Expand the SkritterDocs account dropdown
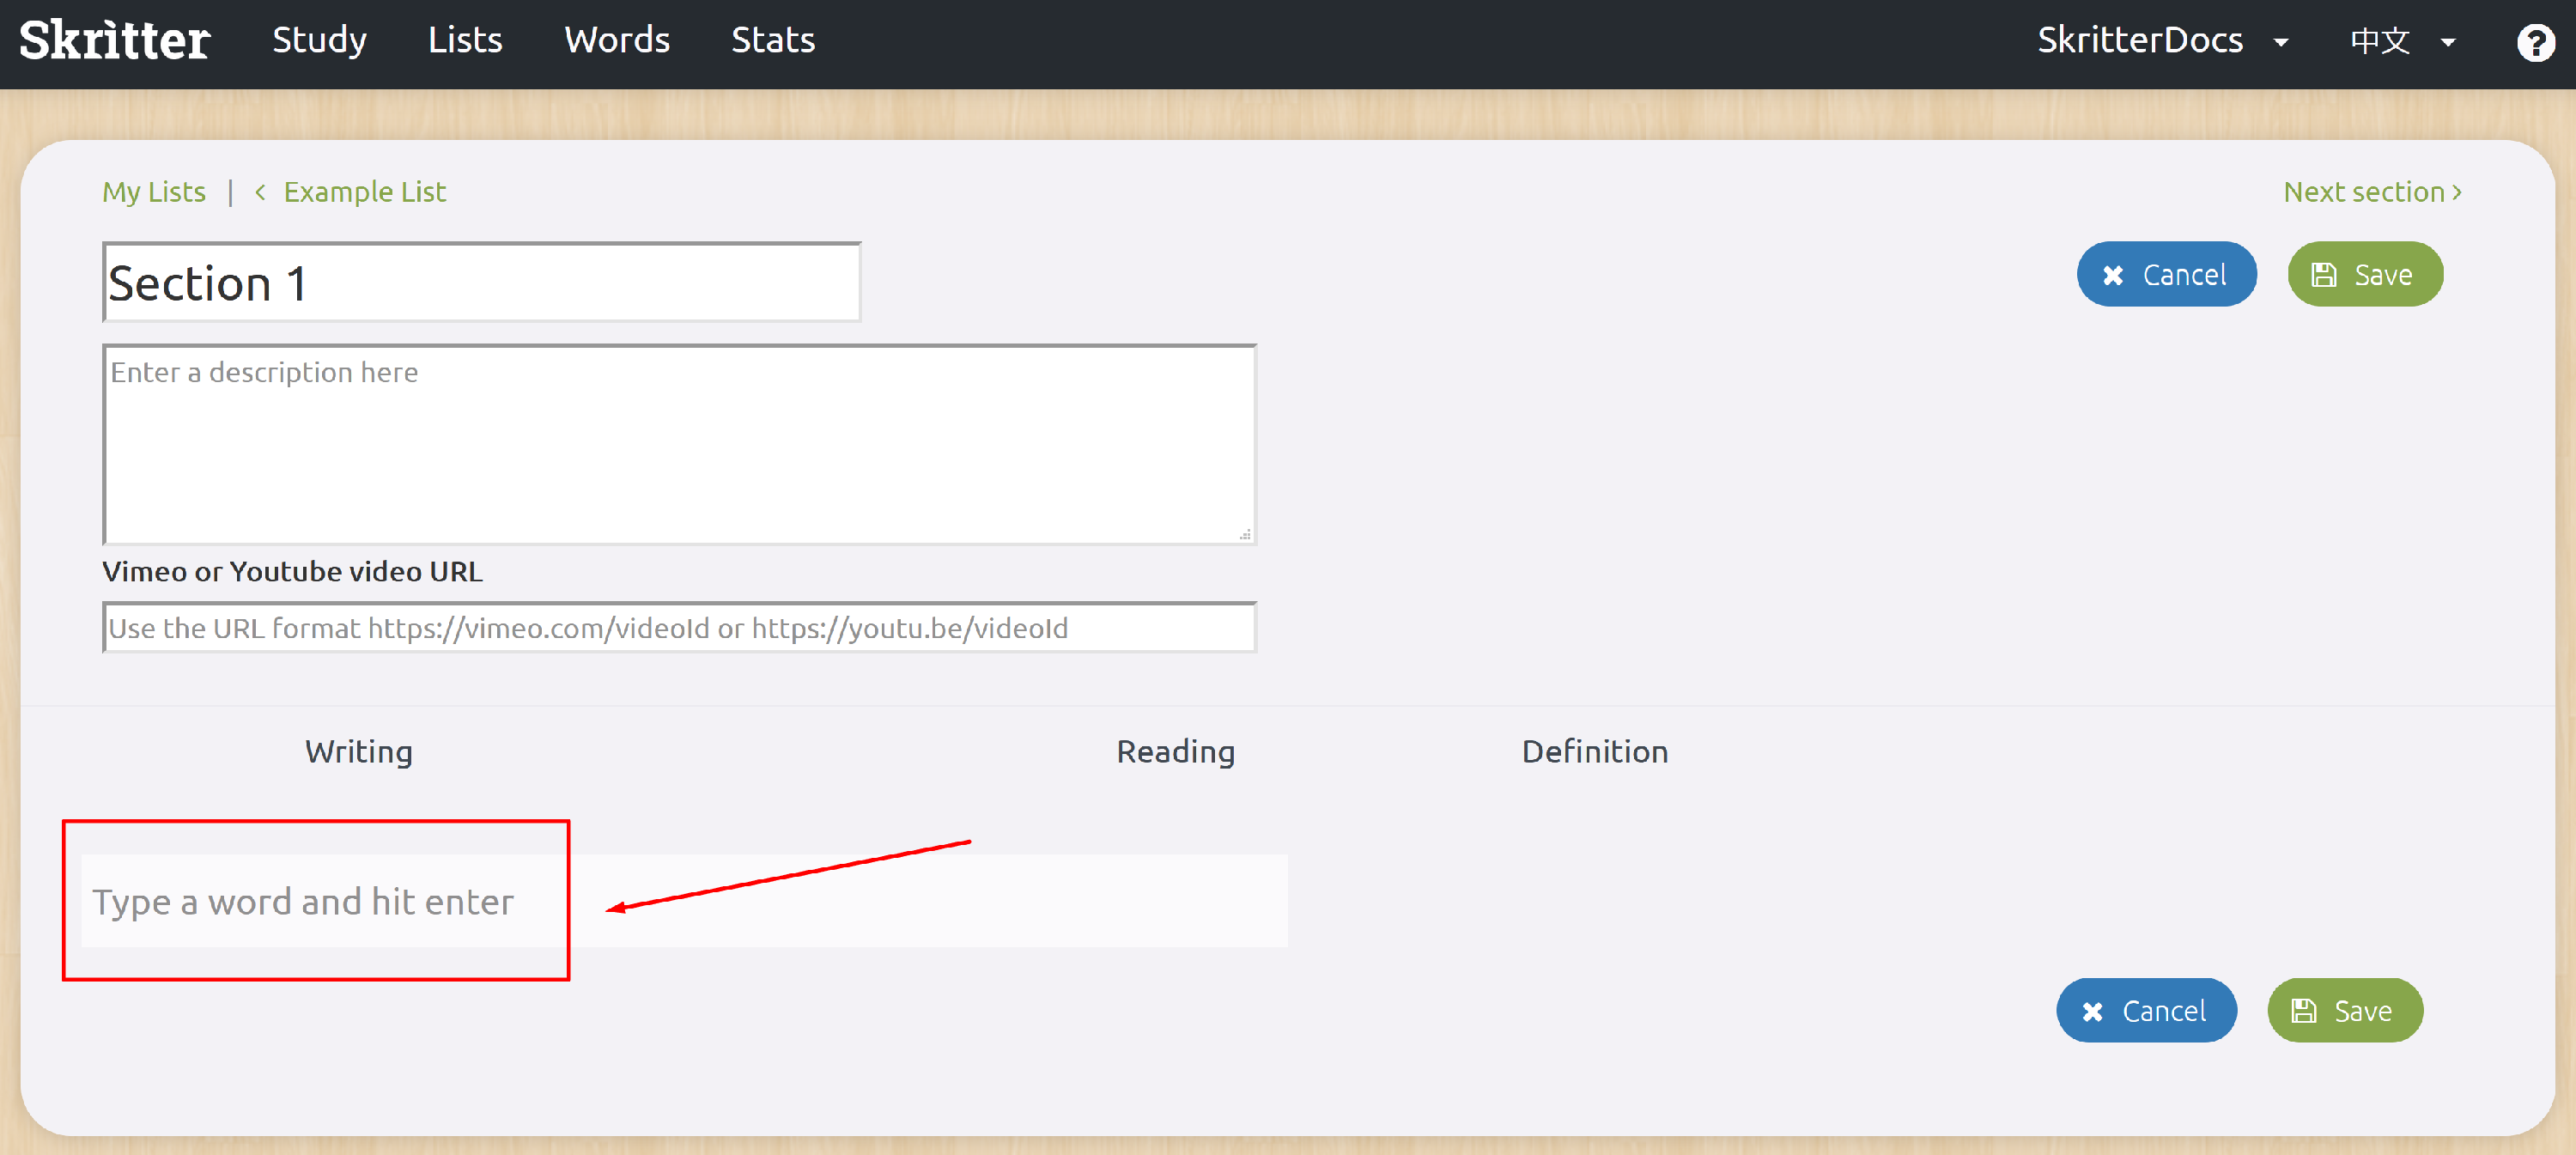This screenshot has height=1155, width=2576. 2163,40
